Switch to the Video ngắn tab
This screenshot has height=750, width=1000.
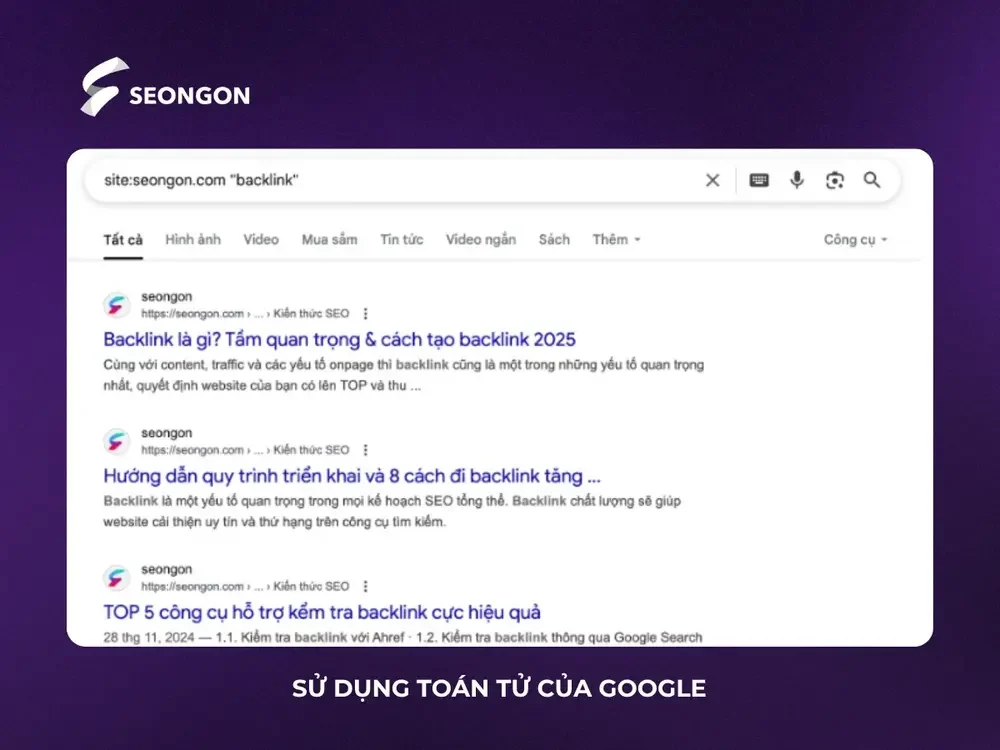point(481,240)
